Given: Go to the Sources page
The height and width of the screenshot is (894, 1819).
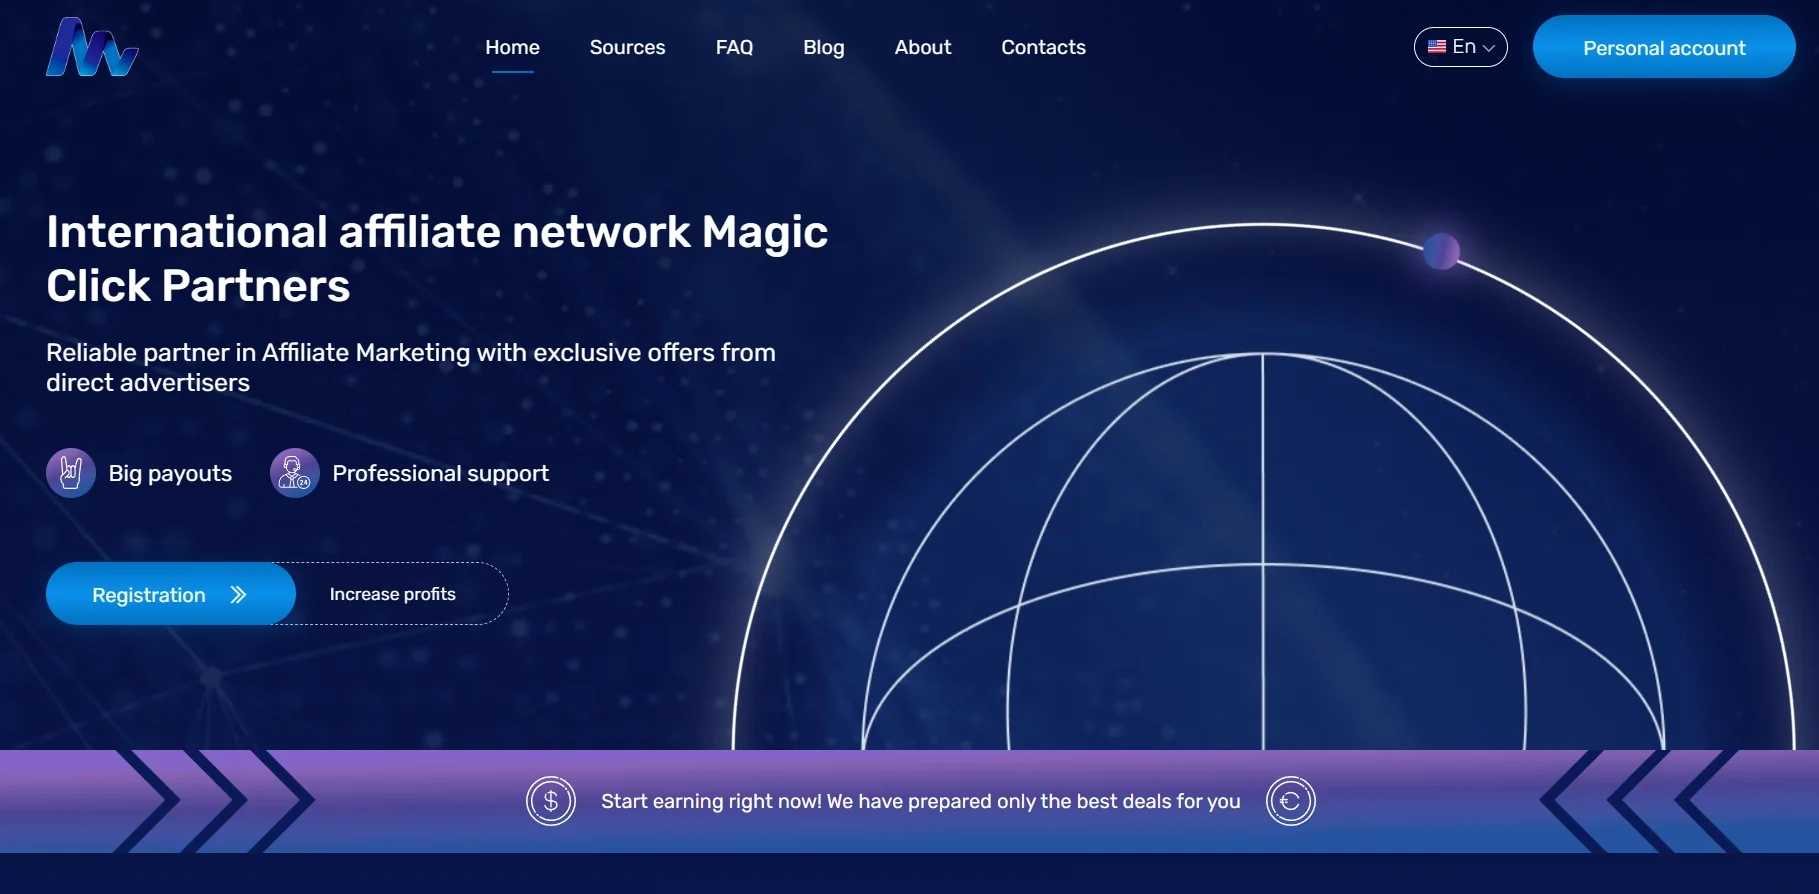Looking at the screenshot, I should 627,47.
